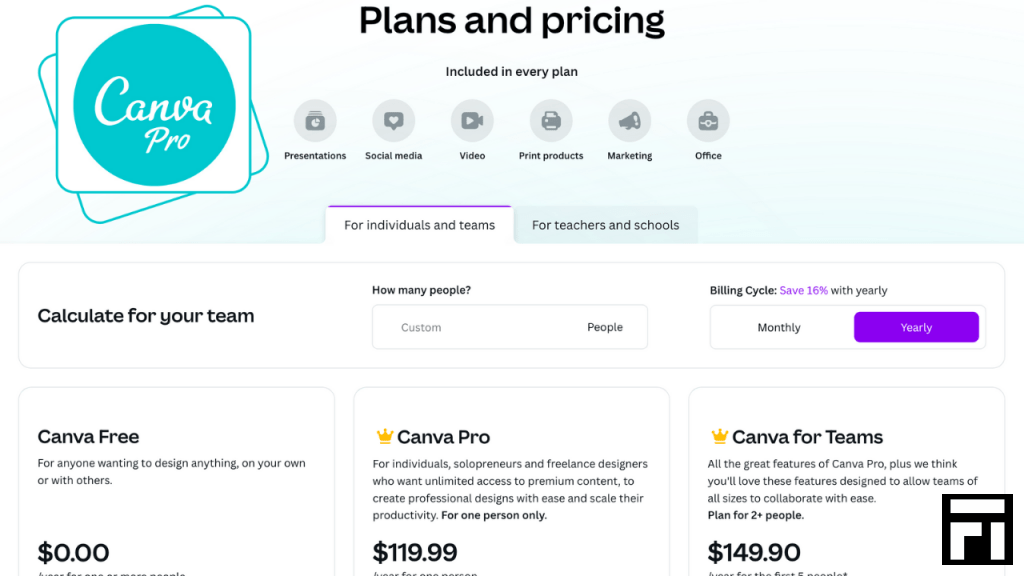Click the Canva Free plan heading

tap(88, 436)
